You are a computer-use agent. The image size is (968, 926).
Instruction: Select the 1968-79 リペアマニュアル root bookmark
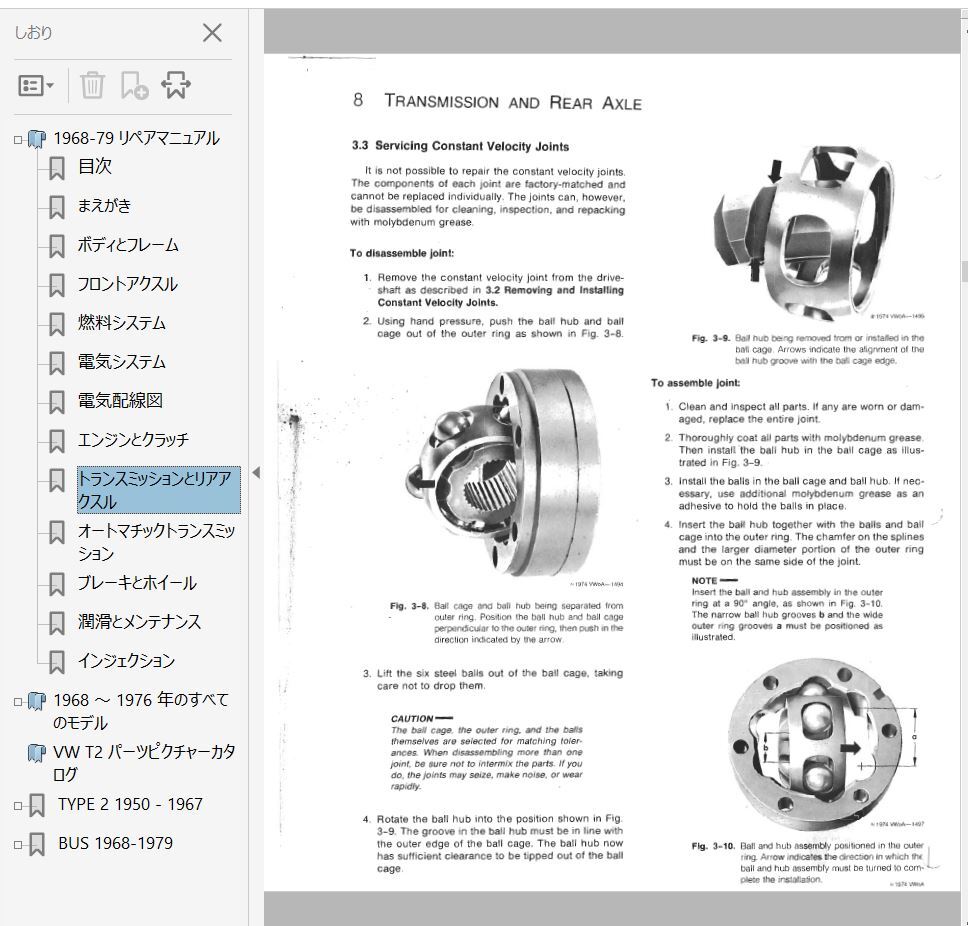click(x=136, y=138)
